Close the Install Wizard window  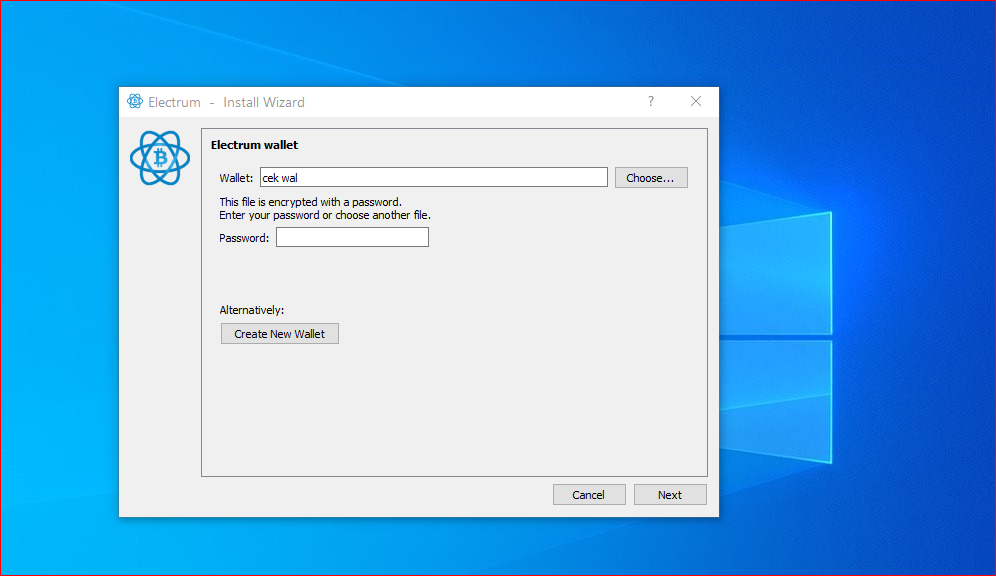point(696,102)
